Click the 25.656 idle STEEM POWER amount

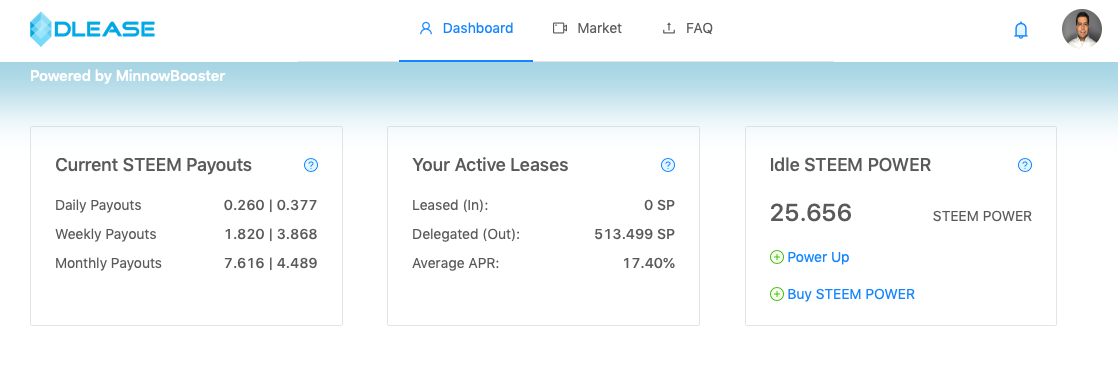pyautogui.click(x=811, y=212)
